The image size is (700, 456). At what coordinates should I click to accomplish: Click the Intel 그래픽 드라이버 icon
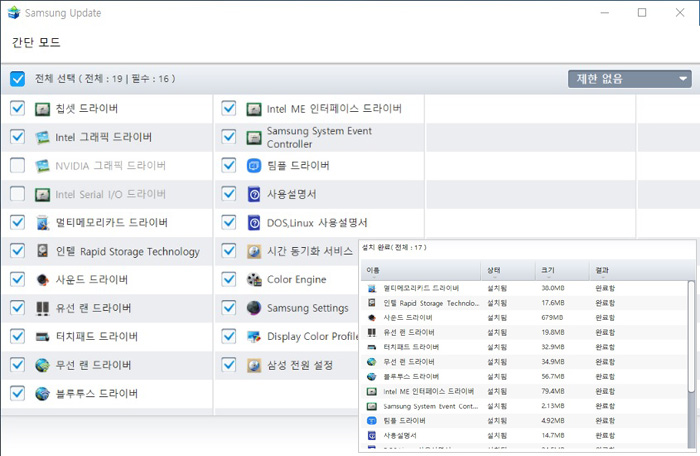coord(42,137)
